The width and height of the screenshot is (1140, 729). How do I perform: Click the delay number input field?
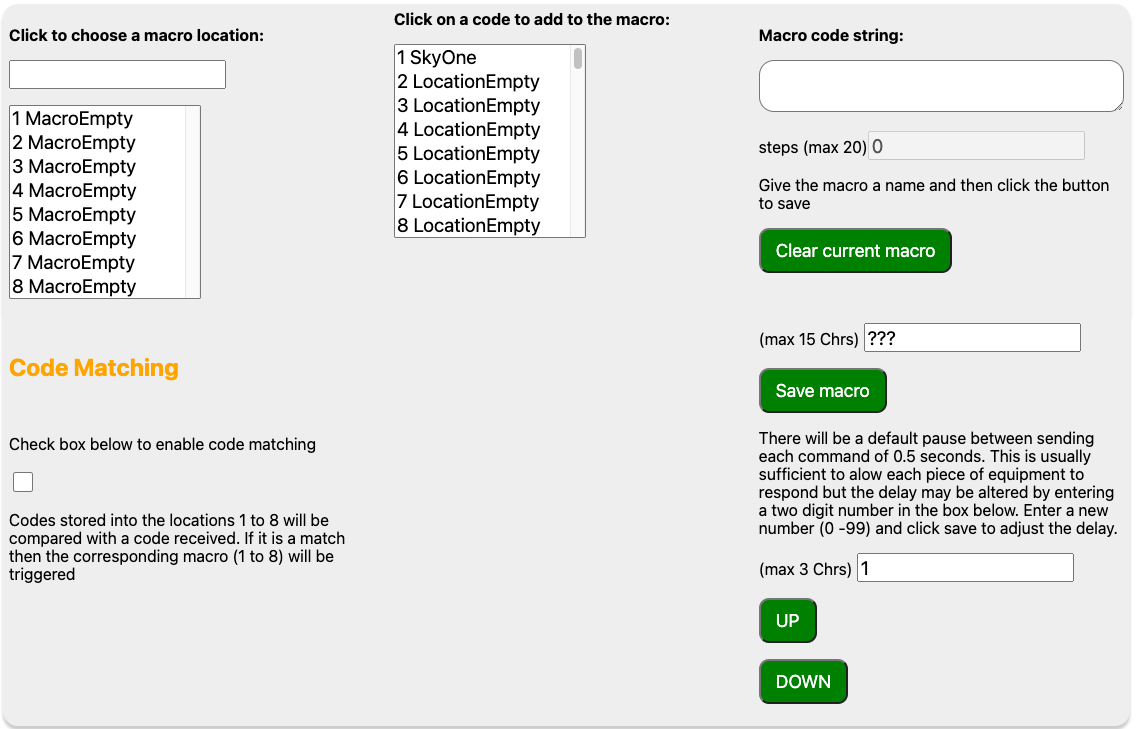point(965,568)
